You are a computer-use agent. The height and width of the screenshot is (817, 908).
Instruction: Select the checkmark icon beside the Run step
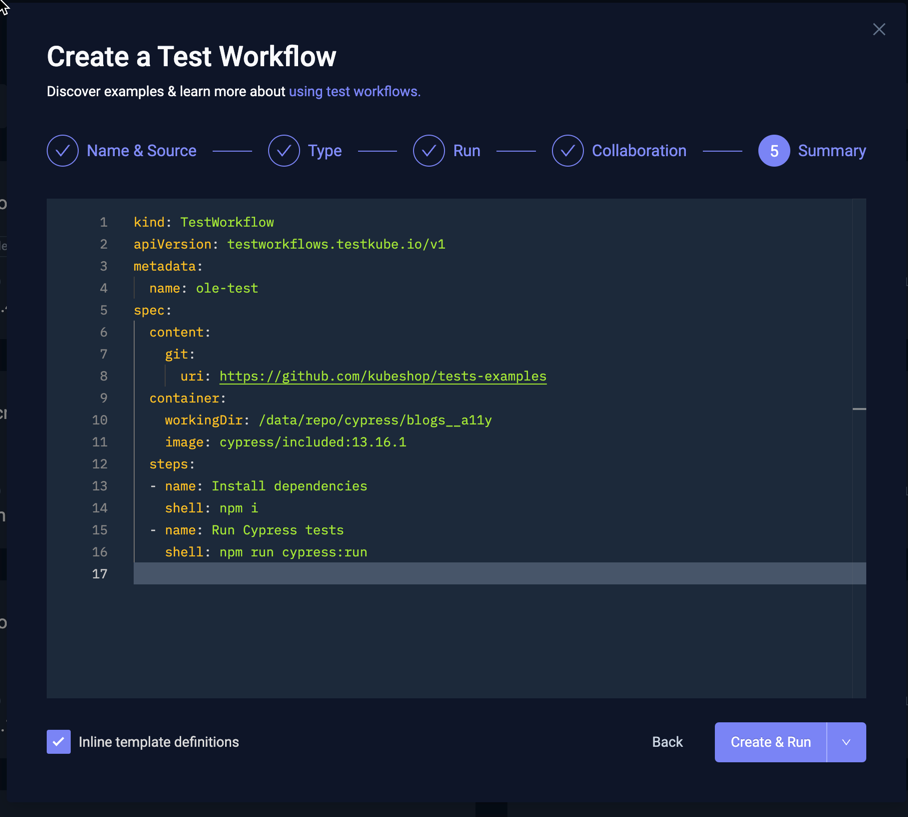point(429,150)
